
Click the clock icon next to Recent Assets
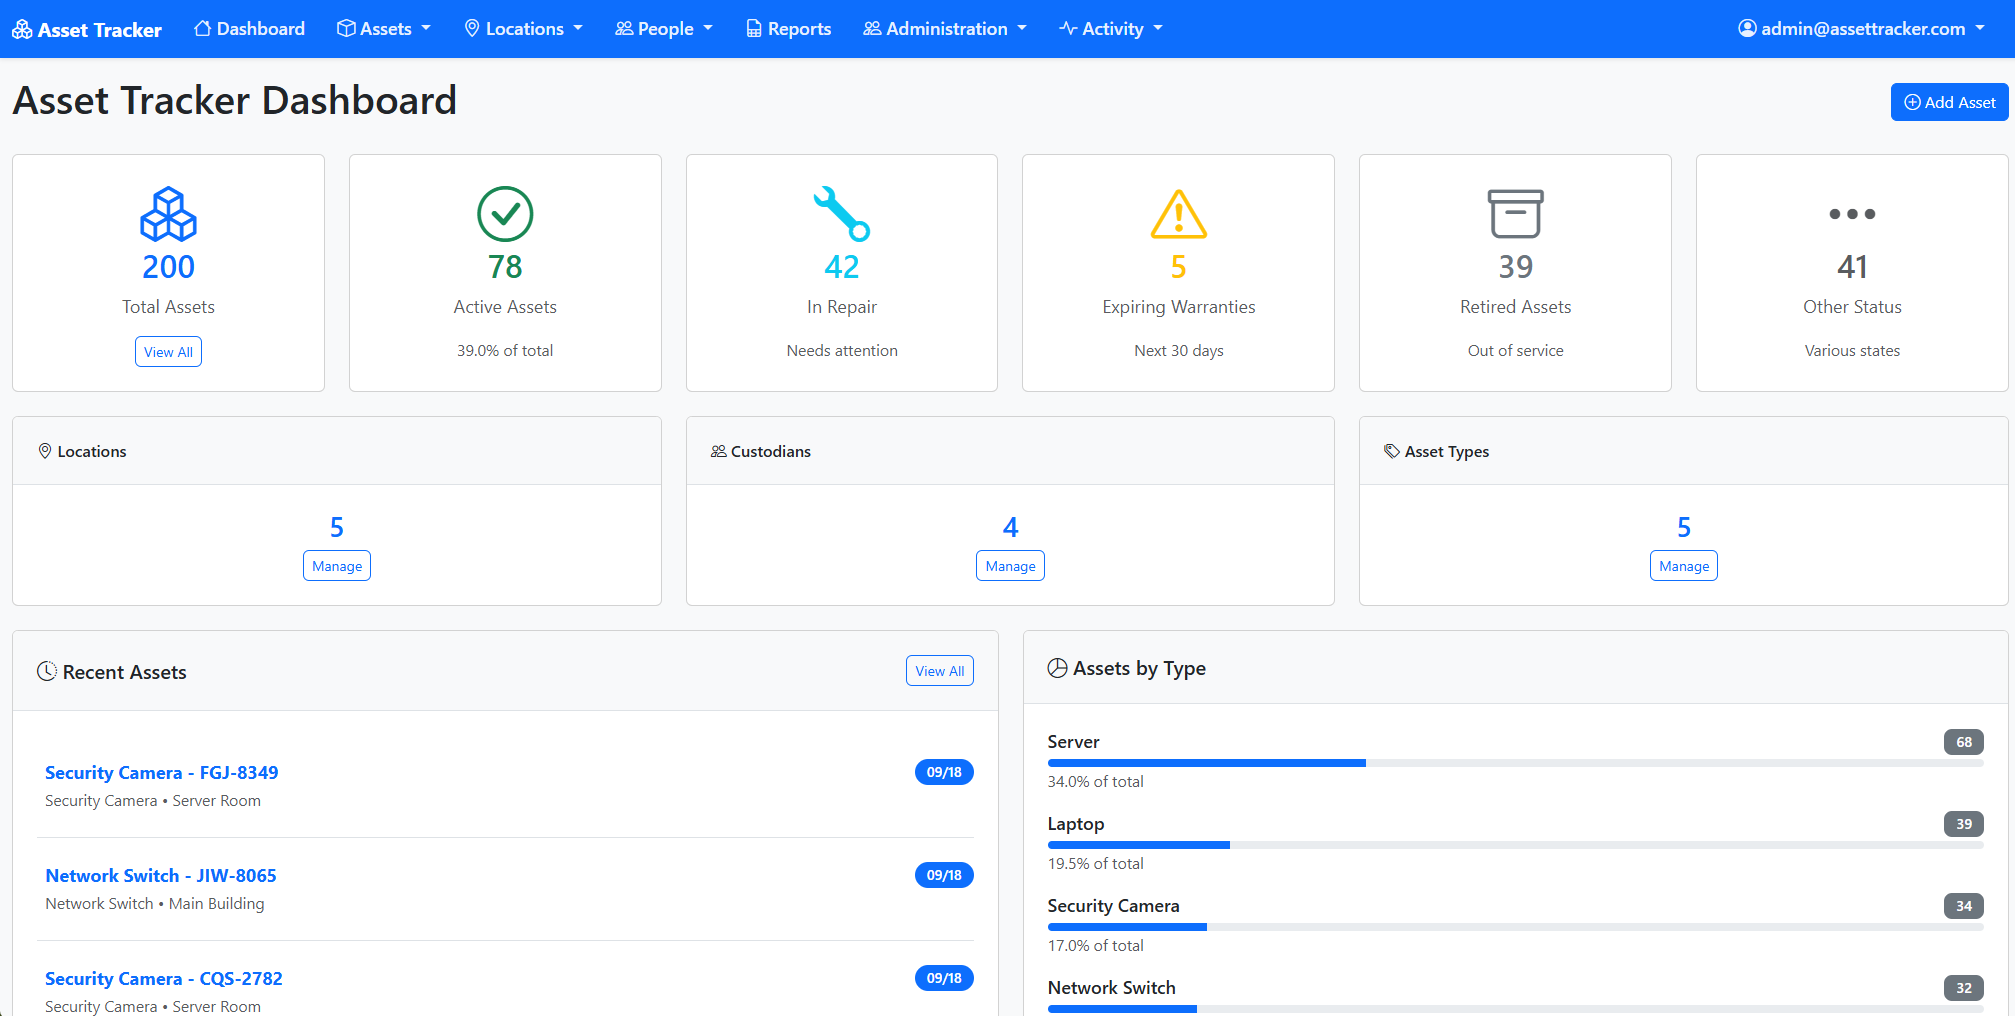click(x=47, y=671)
